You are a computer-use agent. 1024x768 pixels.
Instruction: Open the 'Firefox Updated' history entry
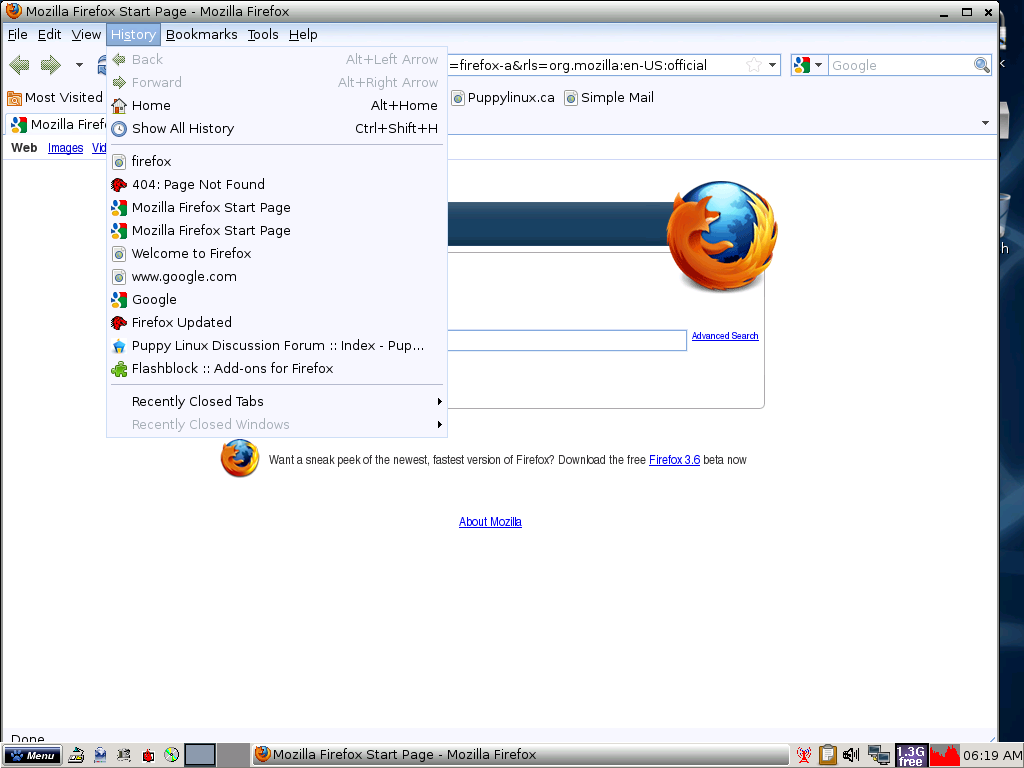[277, 322]
